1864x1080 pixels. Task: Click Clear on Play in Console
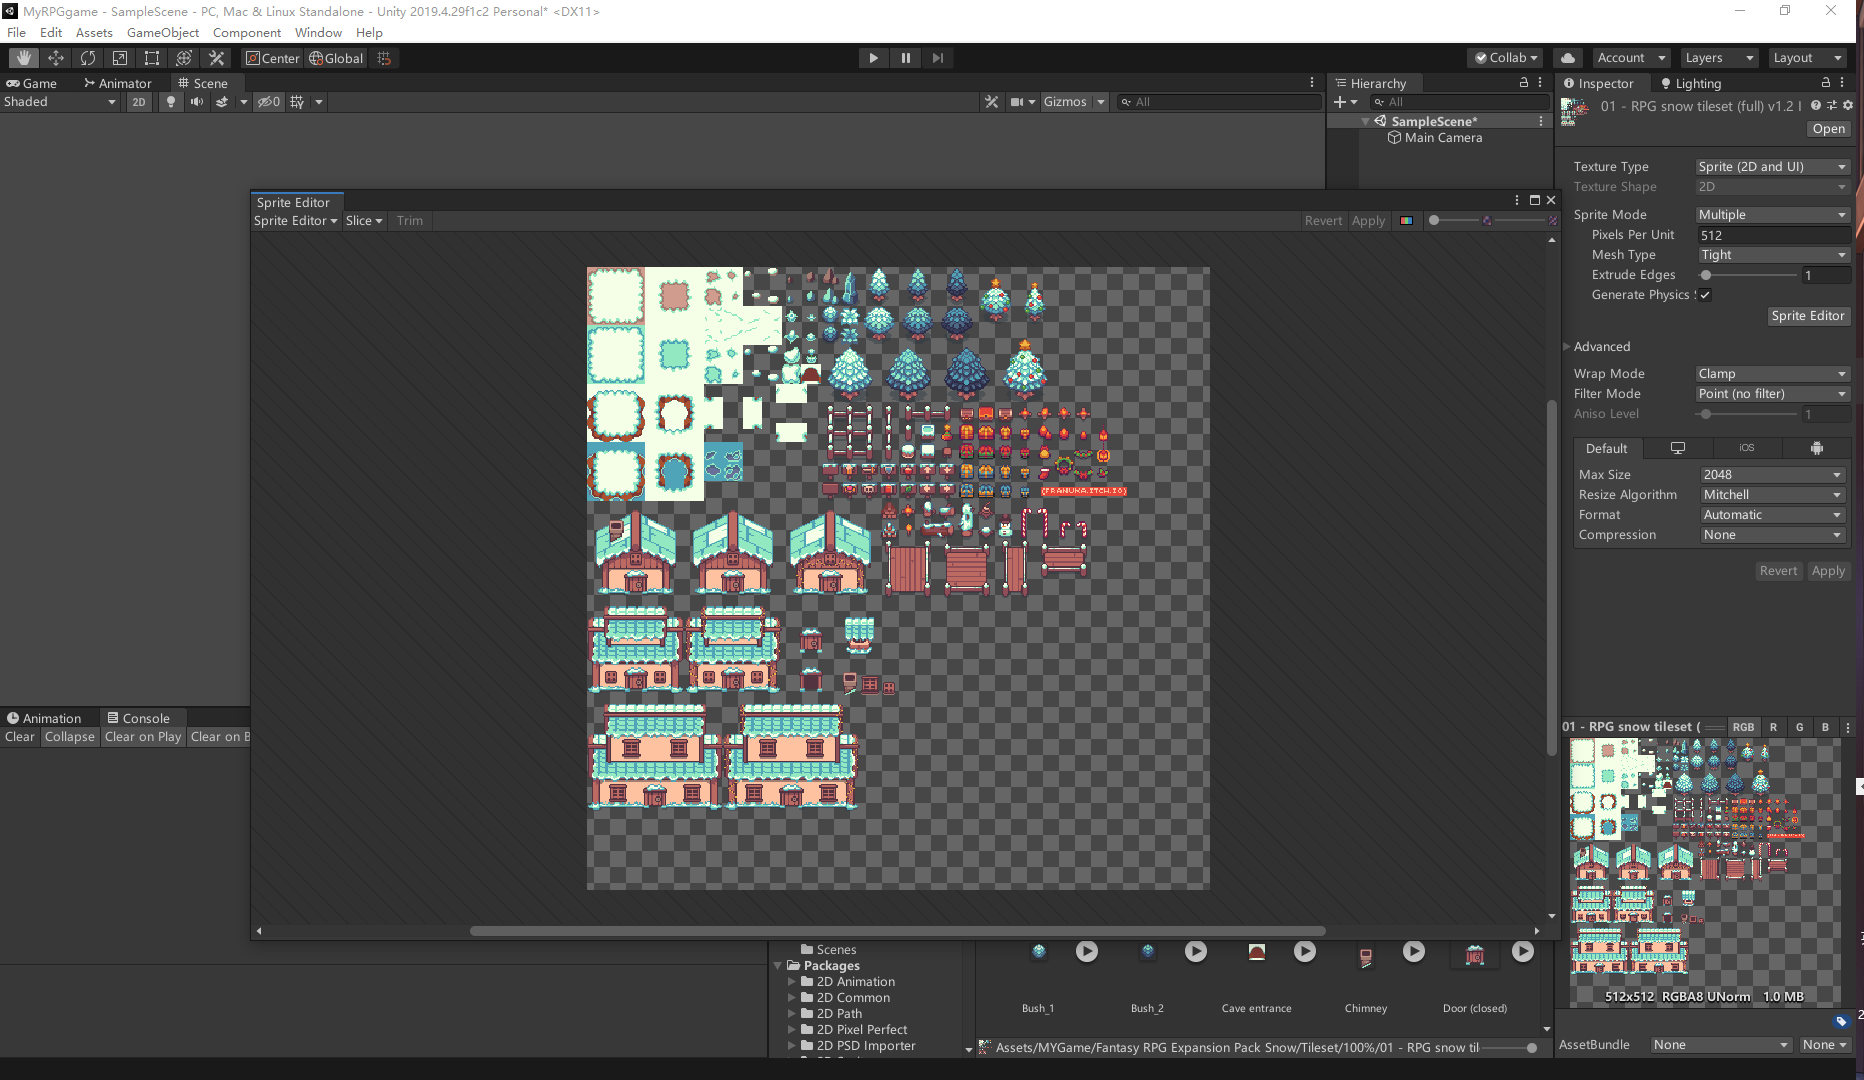(x=143, y=737)
